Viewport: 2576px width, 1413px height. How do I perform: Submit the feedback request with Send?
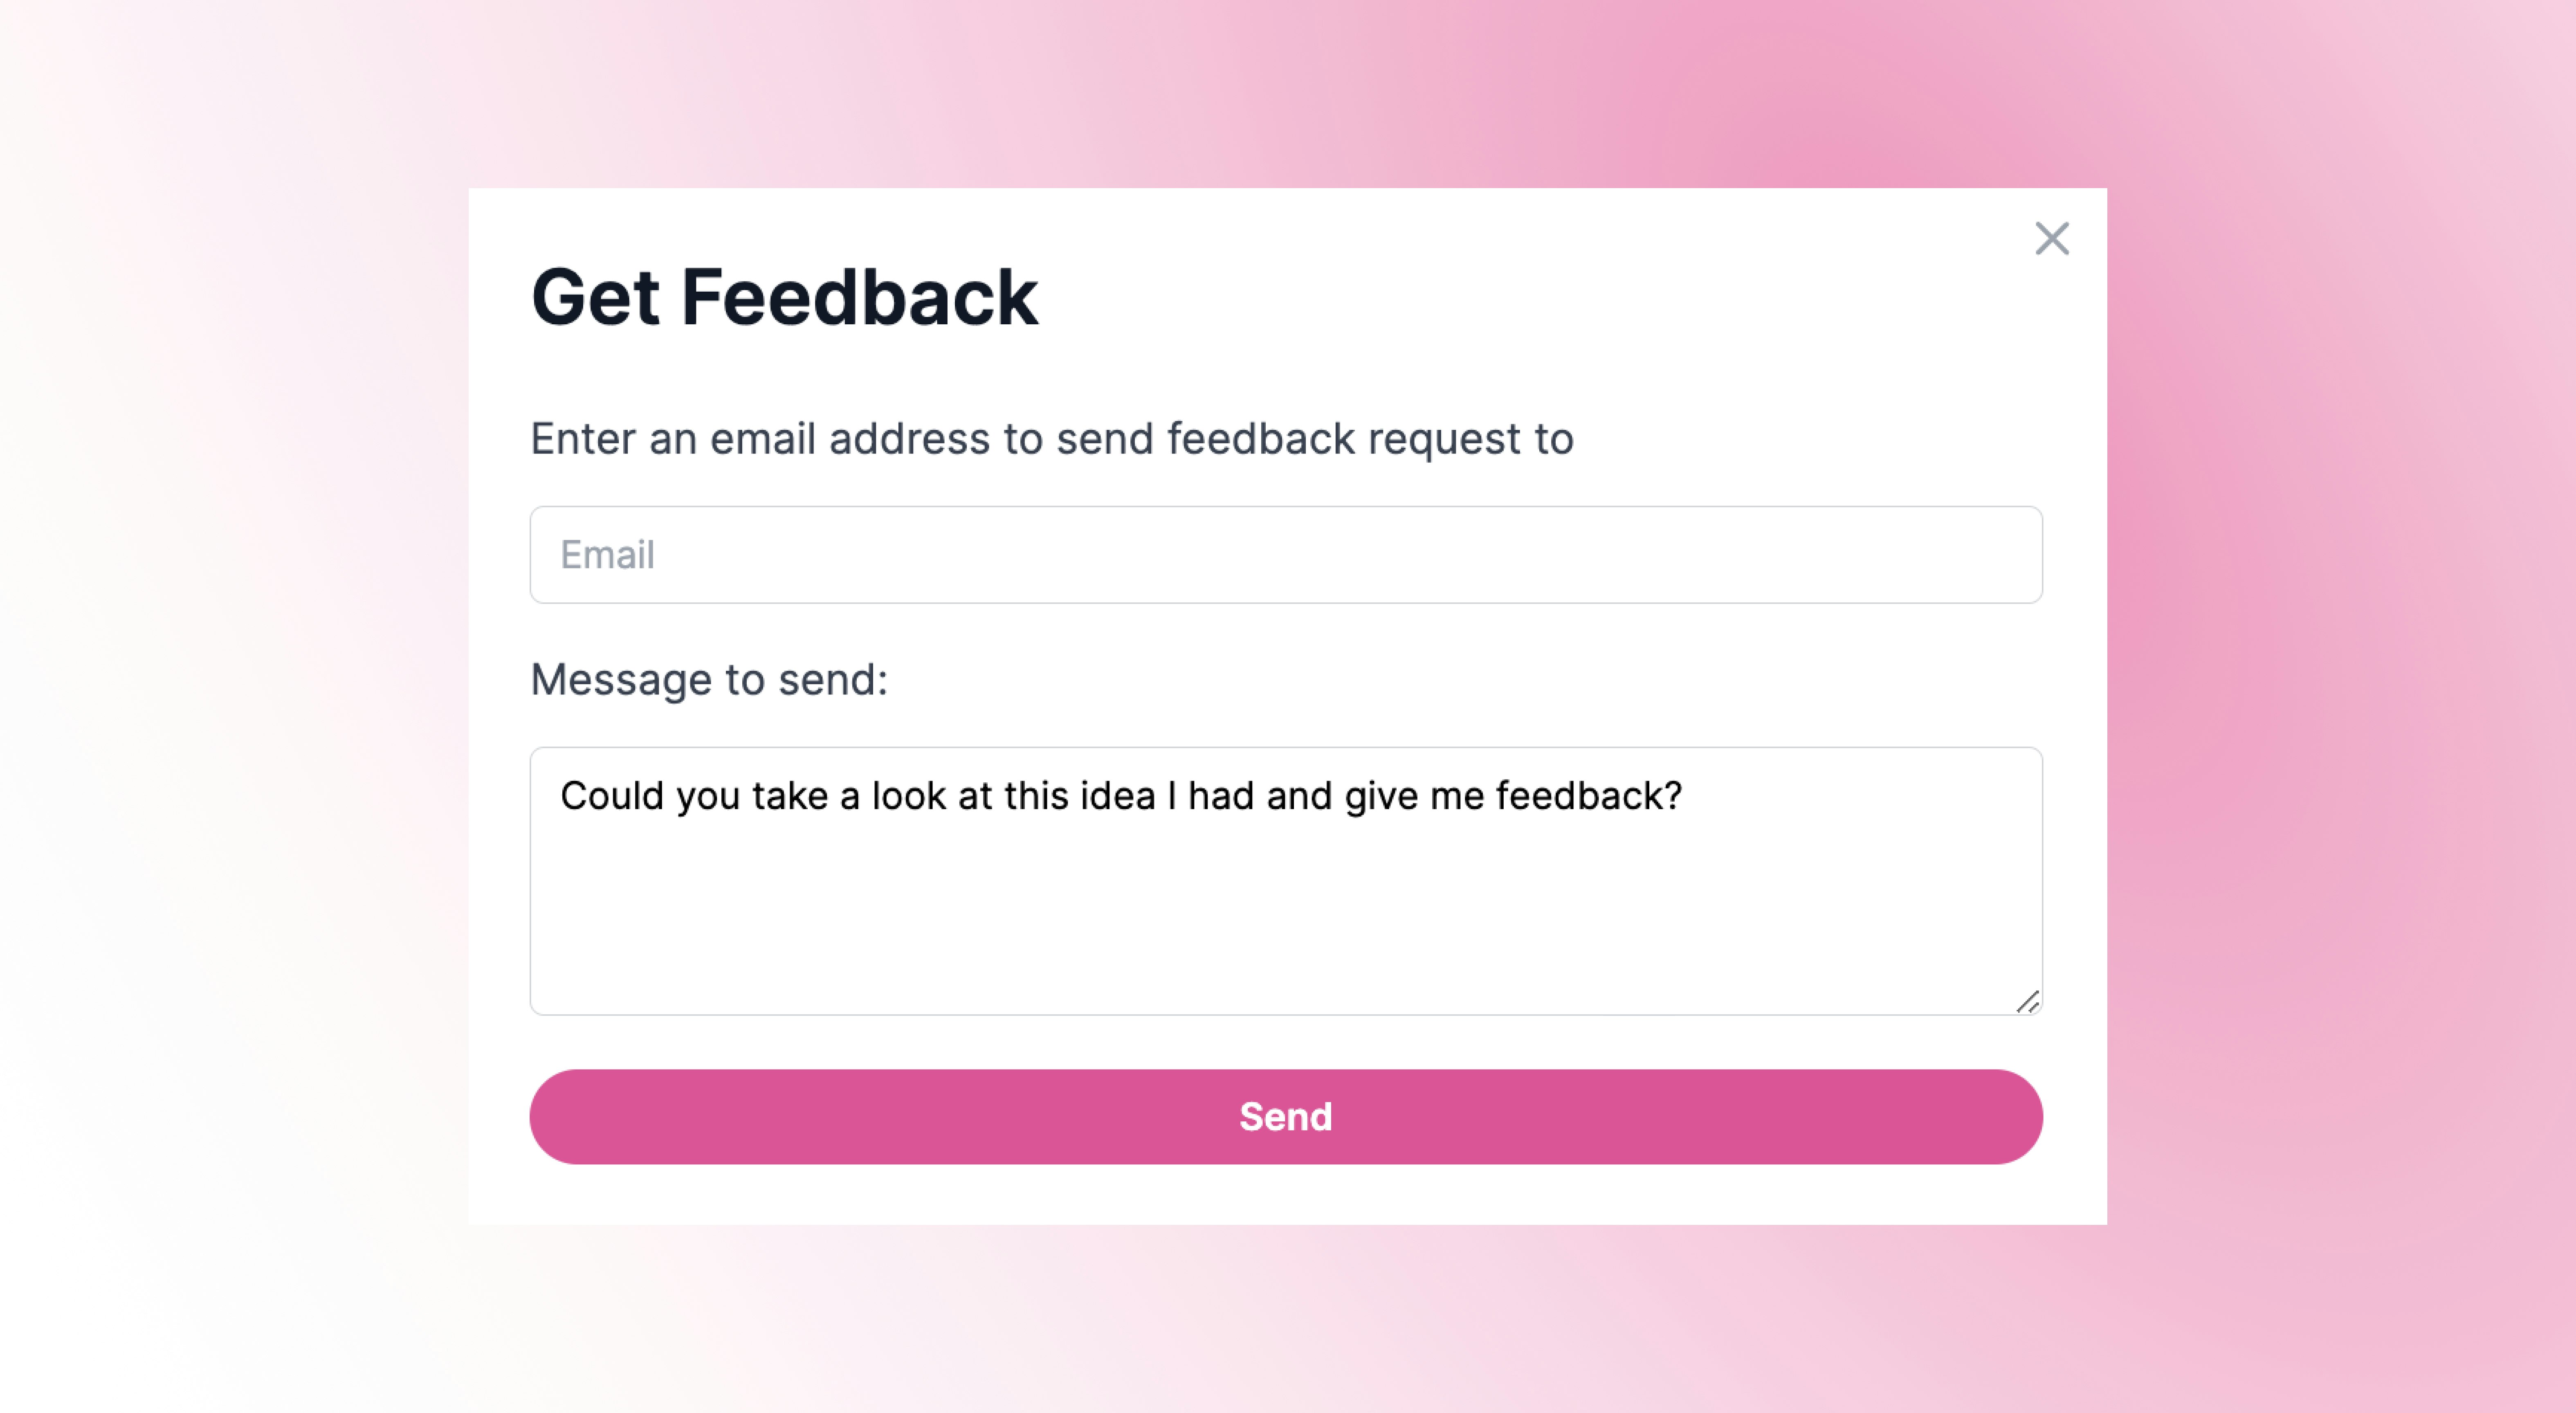1286,1116
